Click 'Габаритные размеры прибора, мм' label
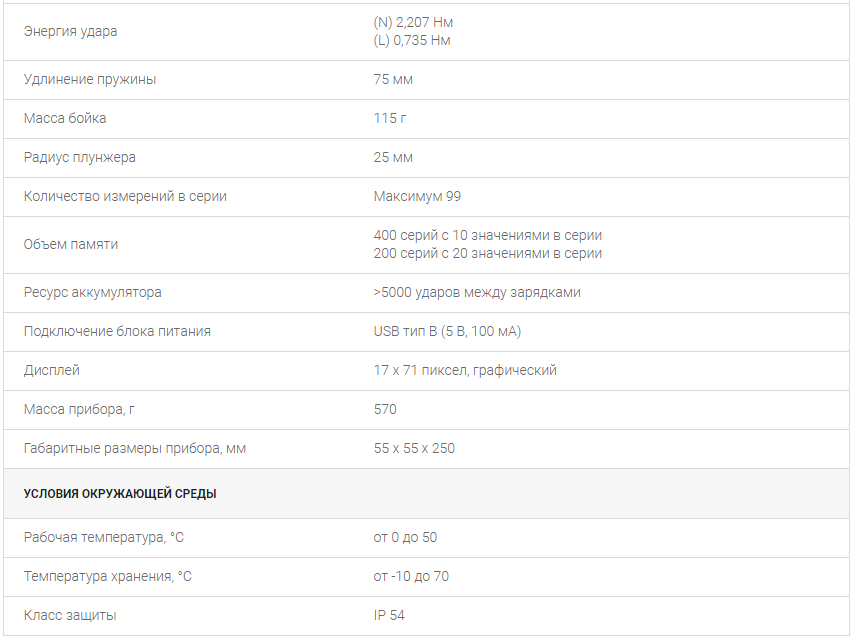Screen dimensions: 852x639 click(x=134, y=449)
